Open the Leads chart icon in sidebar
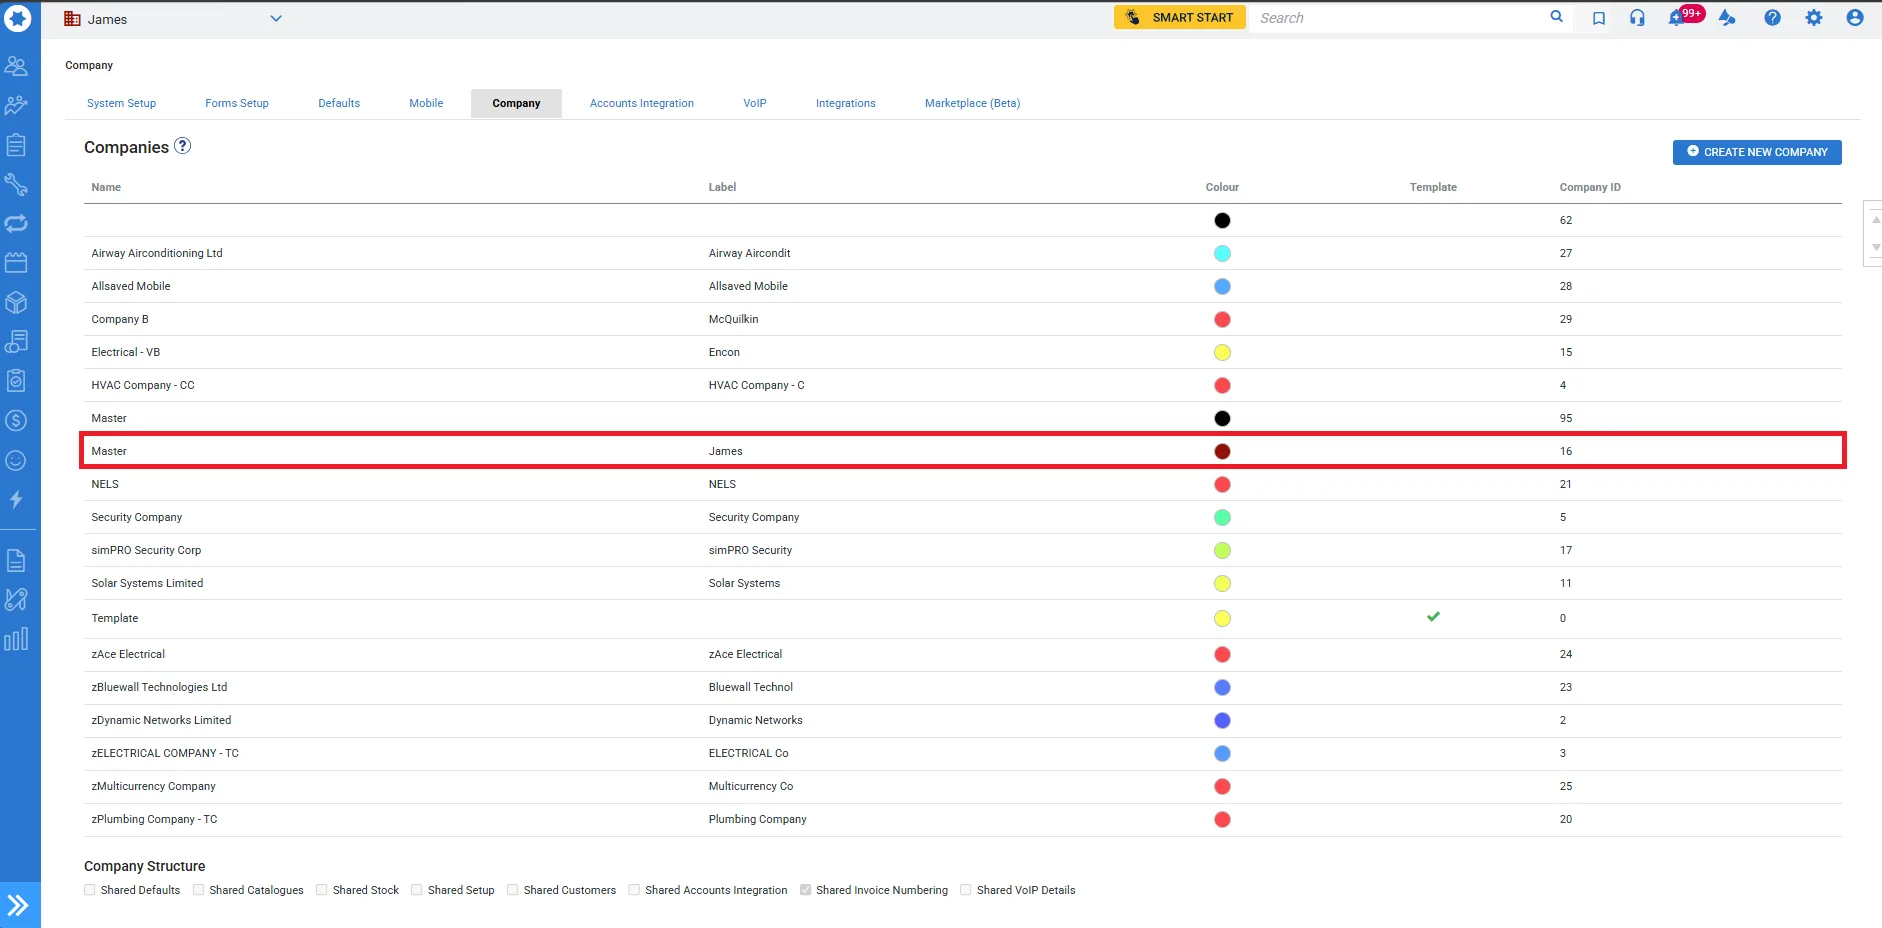The height and width of the screenshot is (928, 1882). pyautogui.click(x=16, y=105)
